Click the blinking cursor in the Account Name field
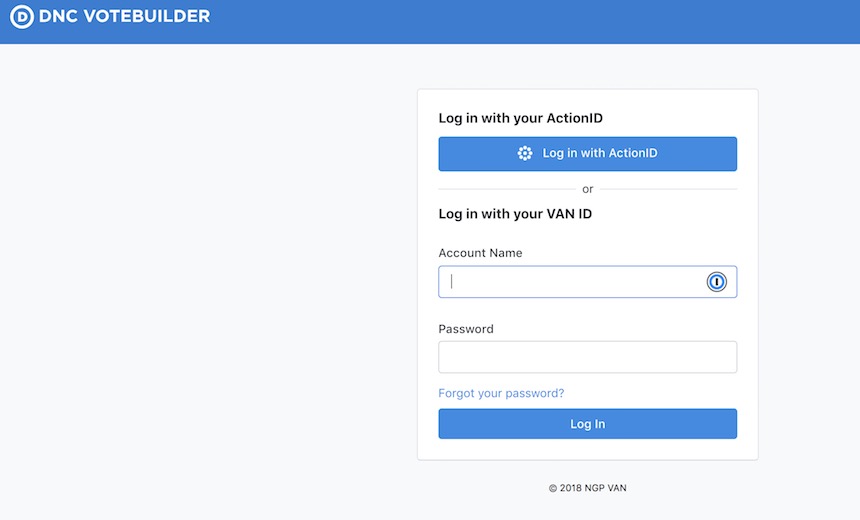 point(451,281)
